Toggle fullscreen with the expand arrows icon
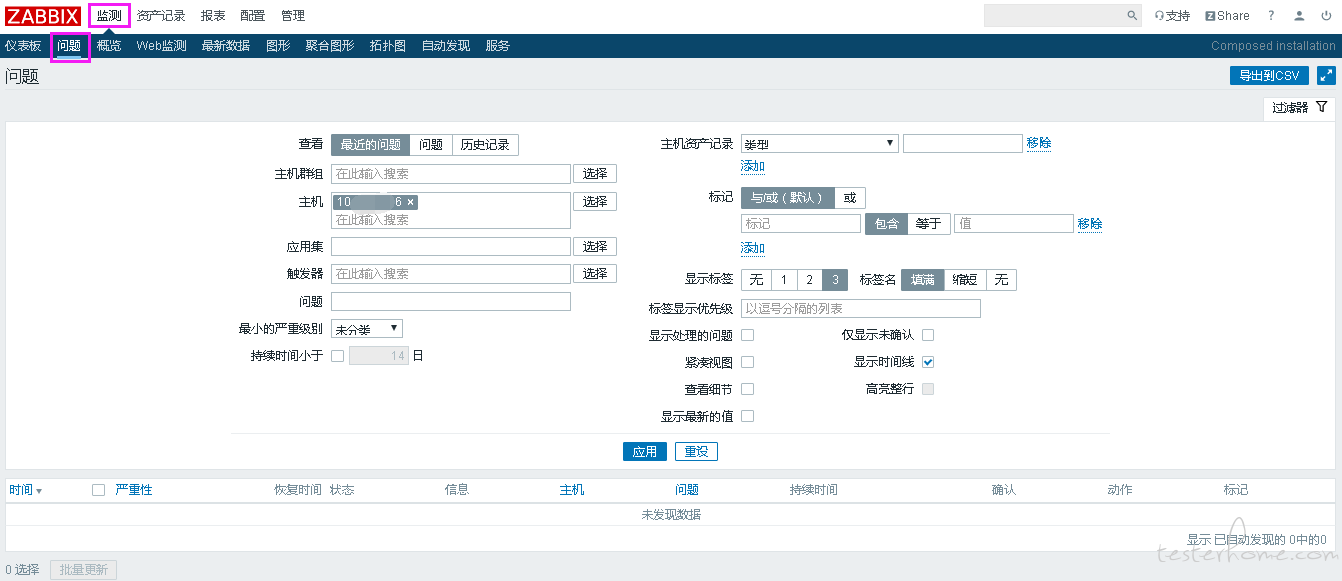Screen dimensions: 1342x581 click(1326, 75)
